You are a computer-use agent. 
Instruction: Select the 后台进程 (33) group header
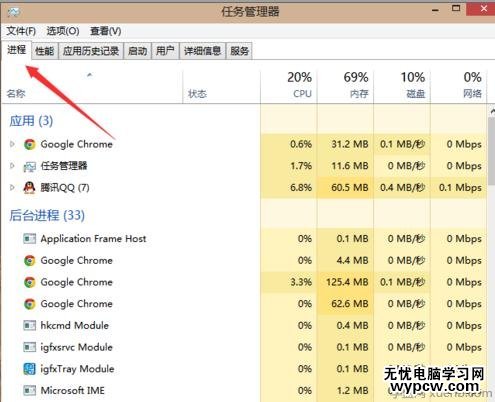tap(47, 215)
